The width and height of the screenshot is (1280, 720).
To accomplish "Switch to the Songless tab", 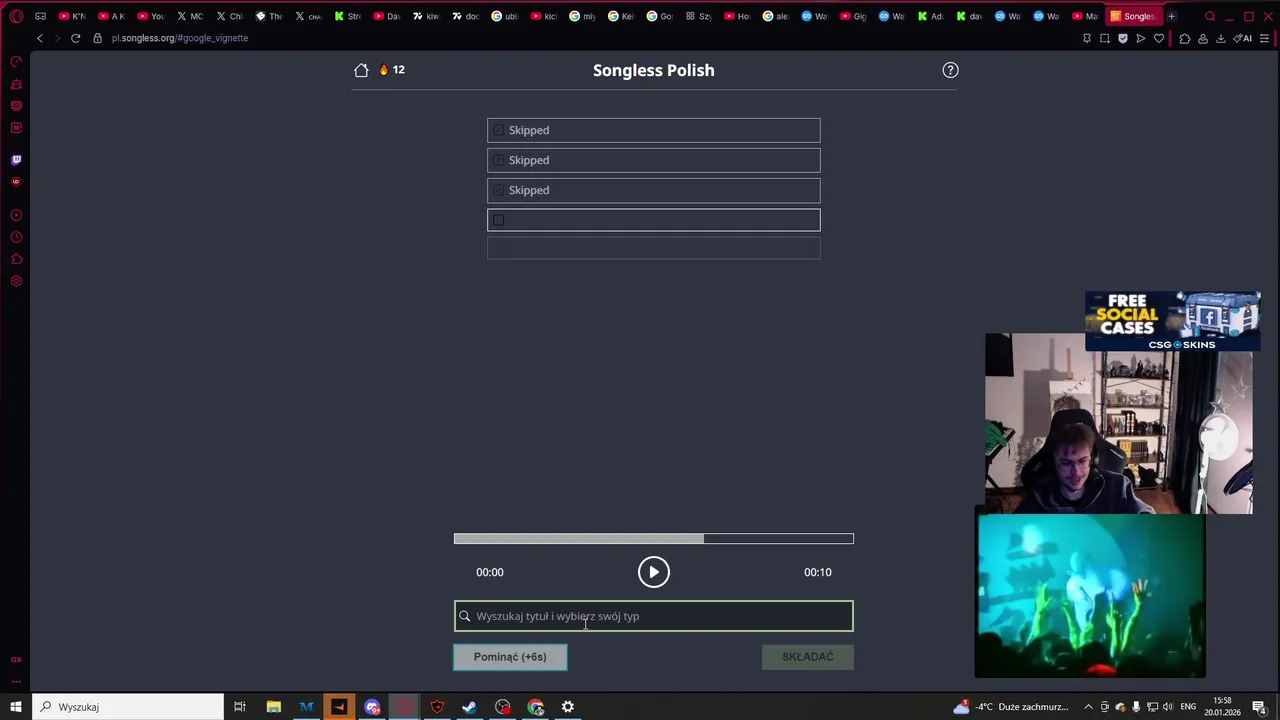I will [1132, 16].
